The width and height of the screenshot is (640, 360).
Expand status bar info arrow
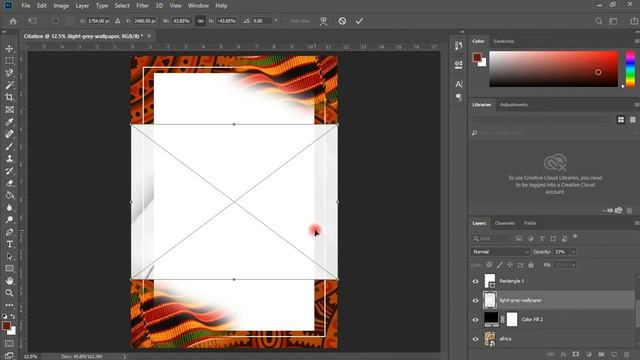point(124,356)
